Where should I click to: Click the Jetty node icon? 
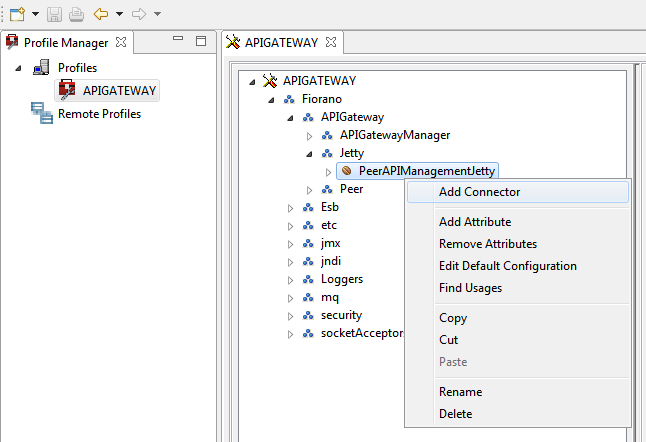coord(327,153)
